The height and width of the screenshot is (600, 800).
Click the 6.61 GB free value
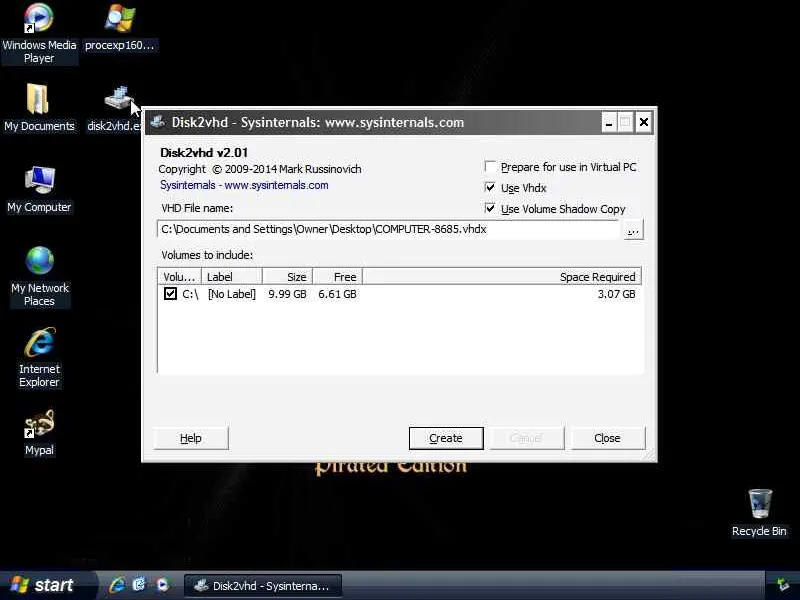(x=337, y=294)
